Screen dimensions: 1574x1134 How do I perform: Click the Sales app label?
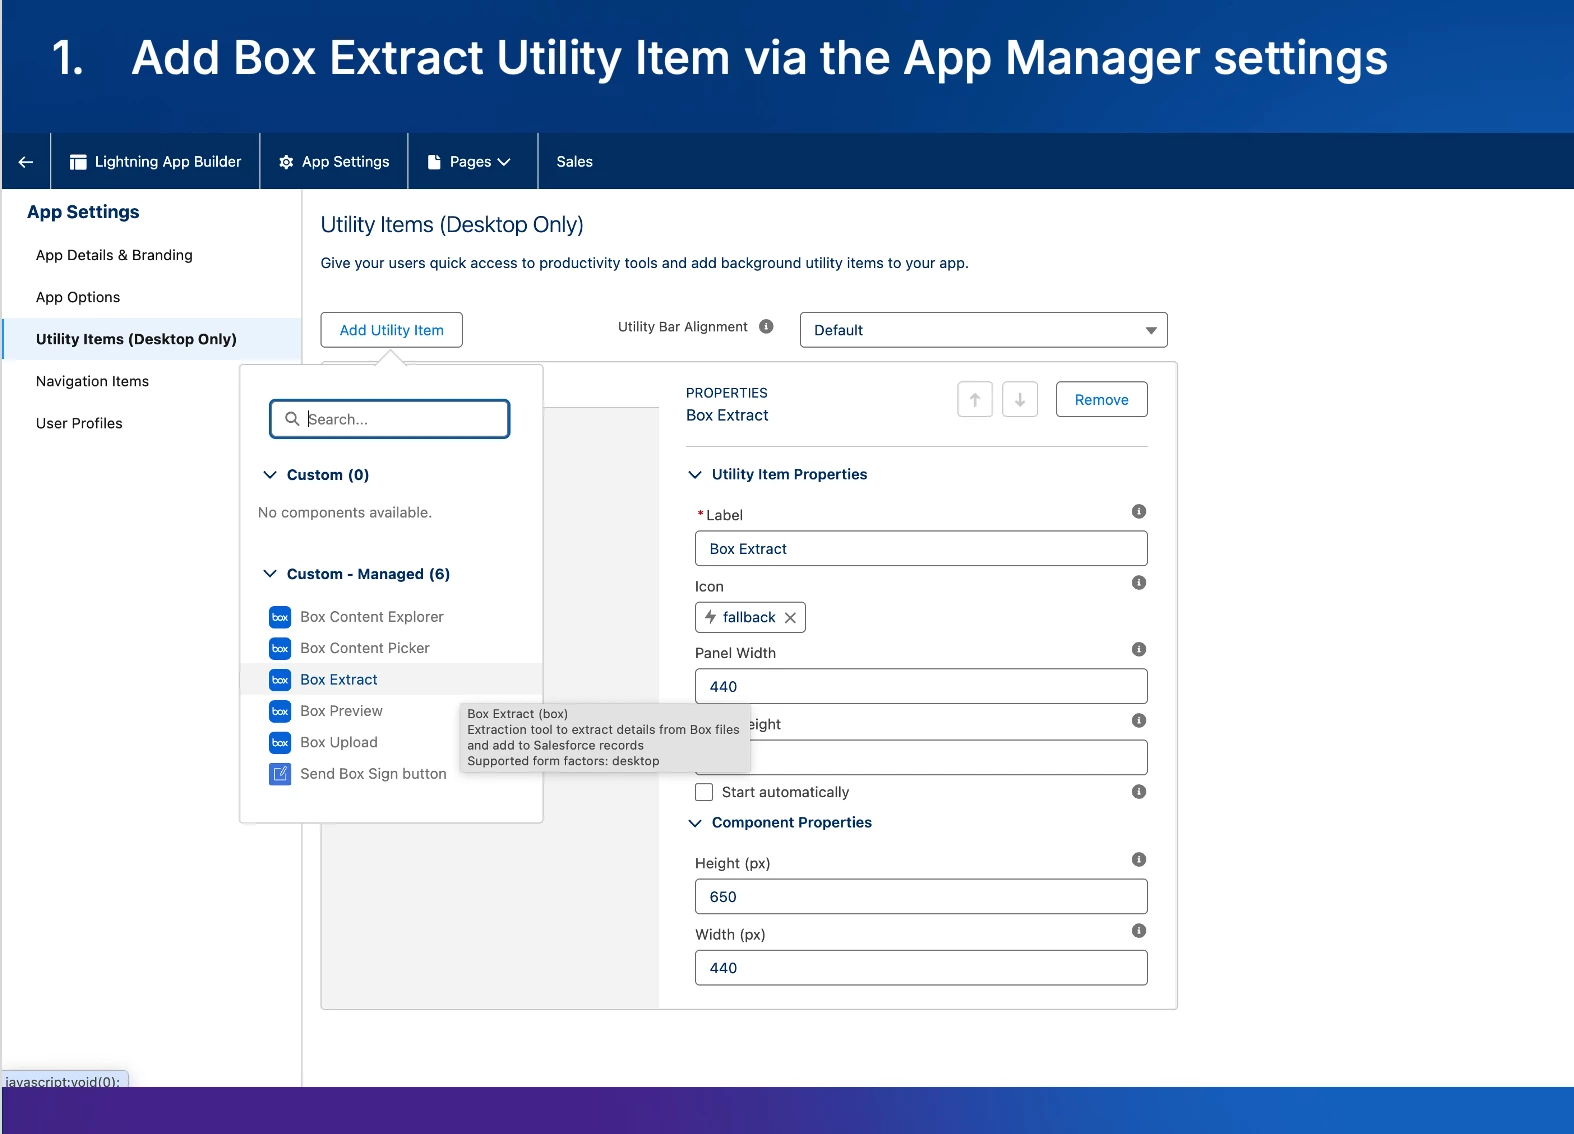pos(574,162)
